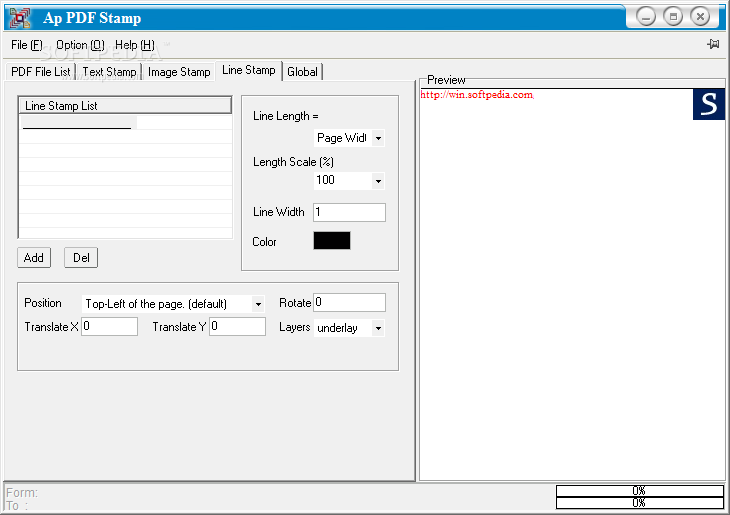Click the win.softpedia.com link in preview
This screenshot has height=515, width=730.
click(x=477, y=95)
